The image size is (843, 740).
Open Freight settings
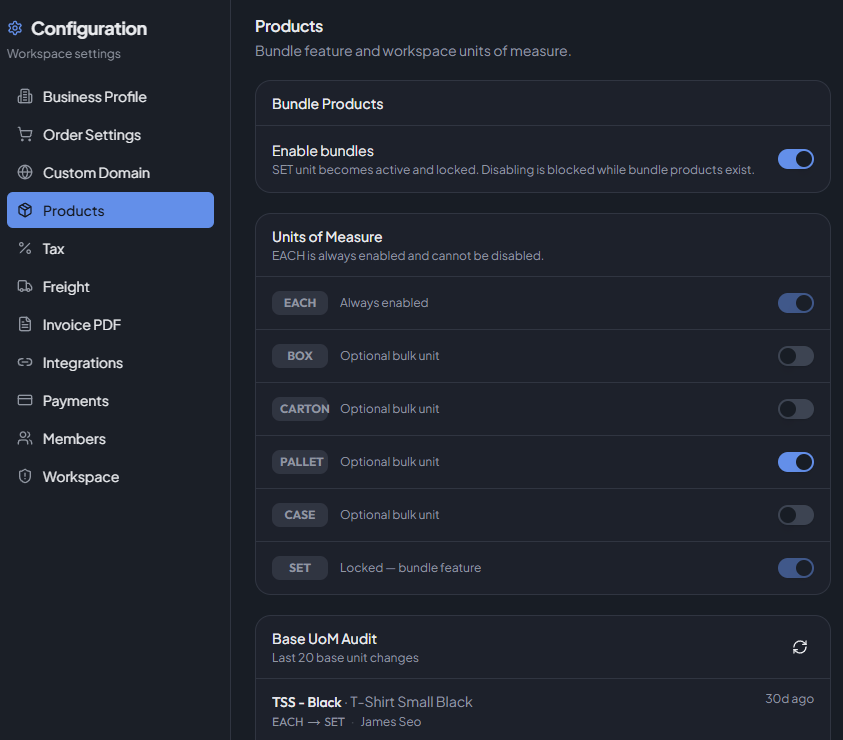[x=110, y=287]
